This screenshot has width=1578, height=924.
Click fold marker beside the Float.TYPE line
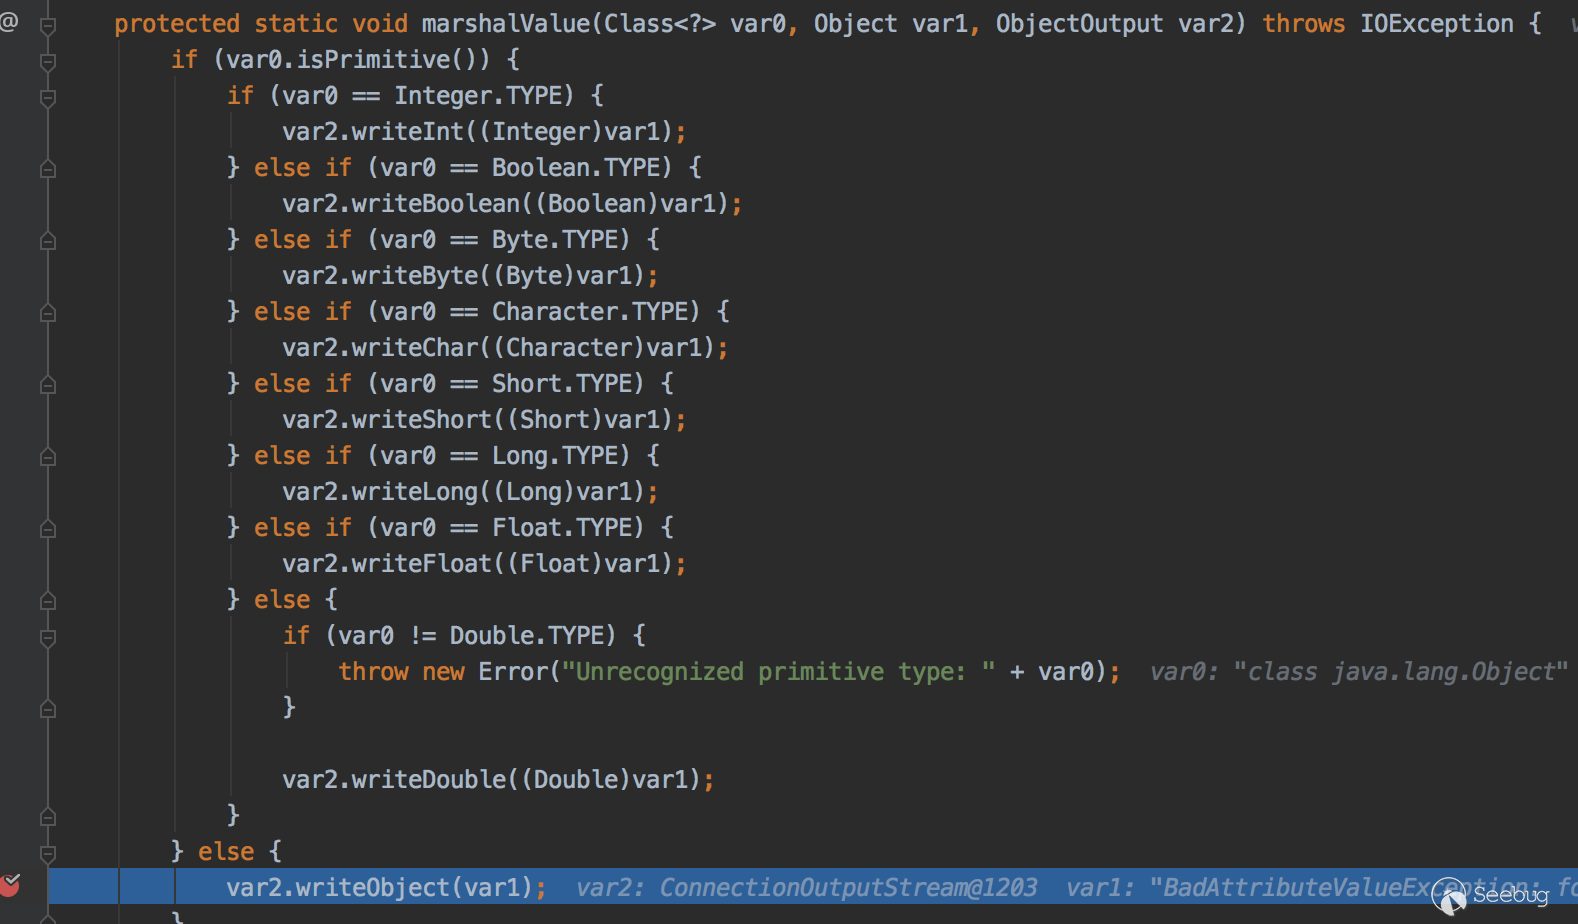click(47, 529)
